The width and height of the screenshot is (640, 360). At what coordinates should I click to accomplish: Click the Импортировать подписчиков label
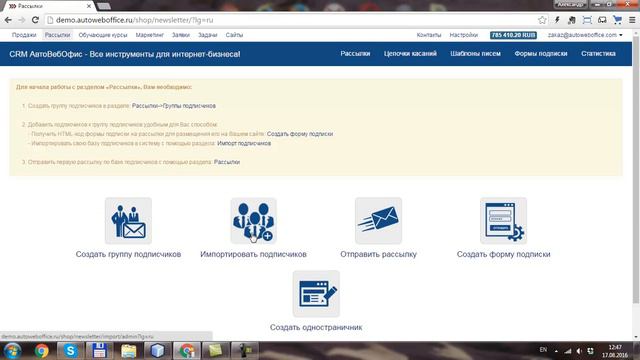tap(253, 254)
